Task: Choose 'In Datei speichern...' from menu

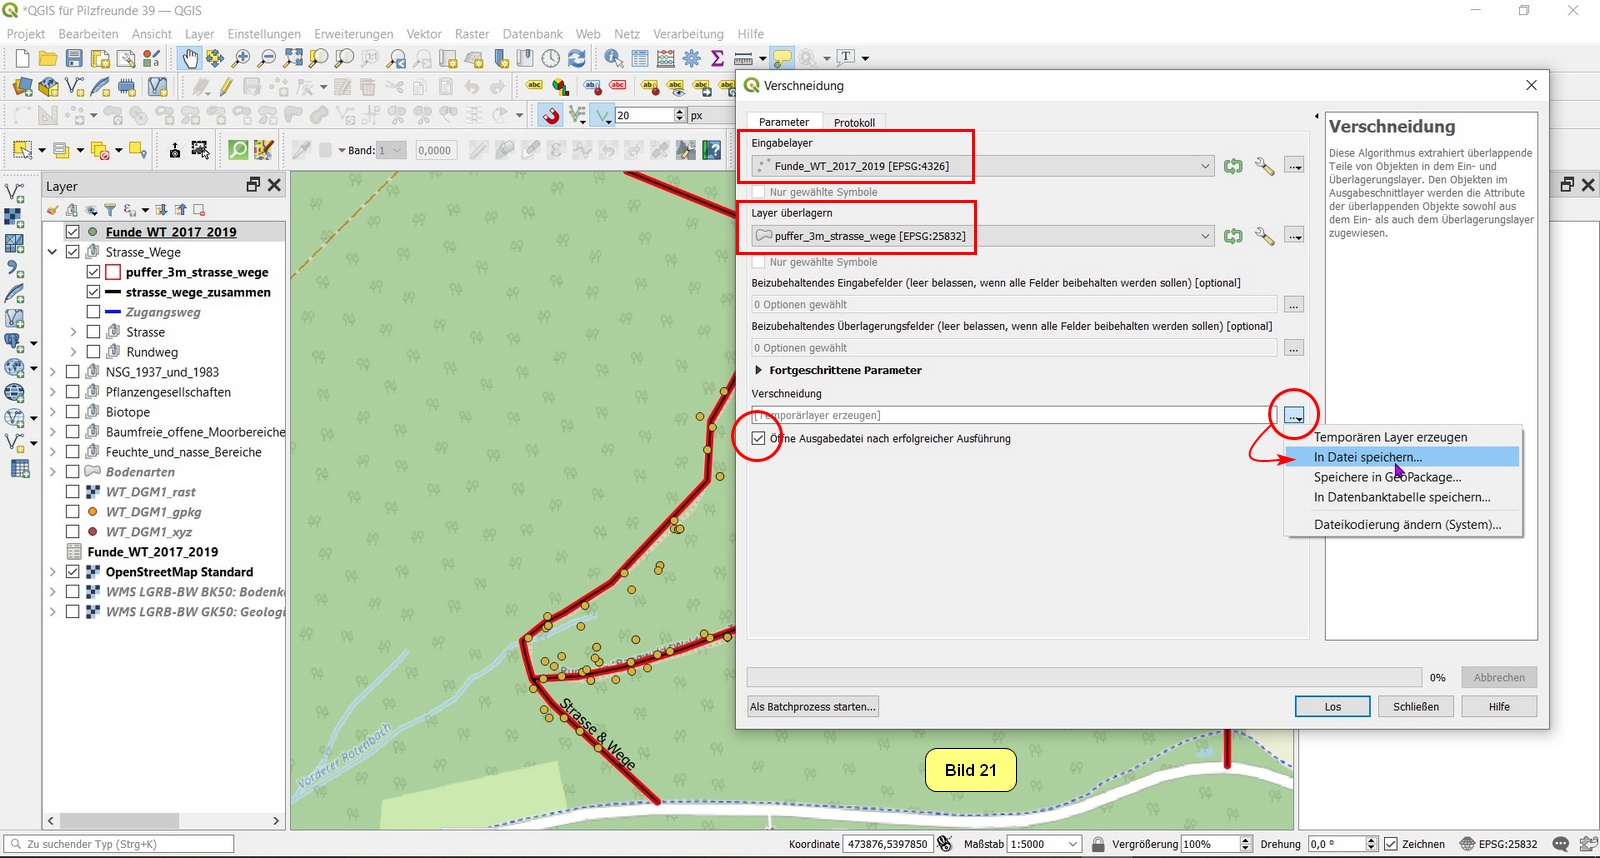Action: (x=1367, y=457)
